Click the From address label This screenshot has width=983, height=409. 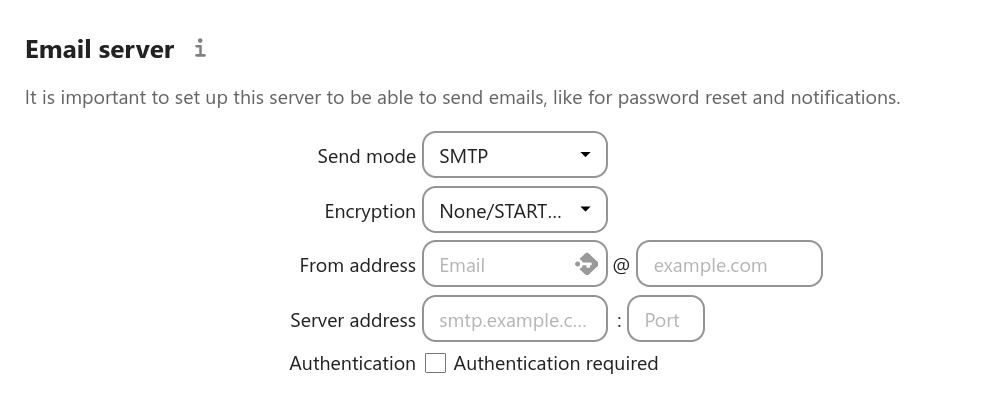click(x=357, y=265)
